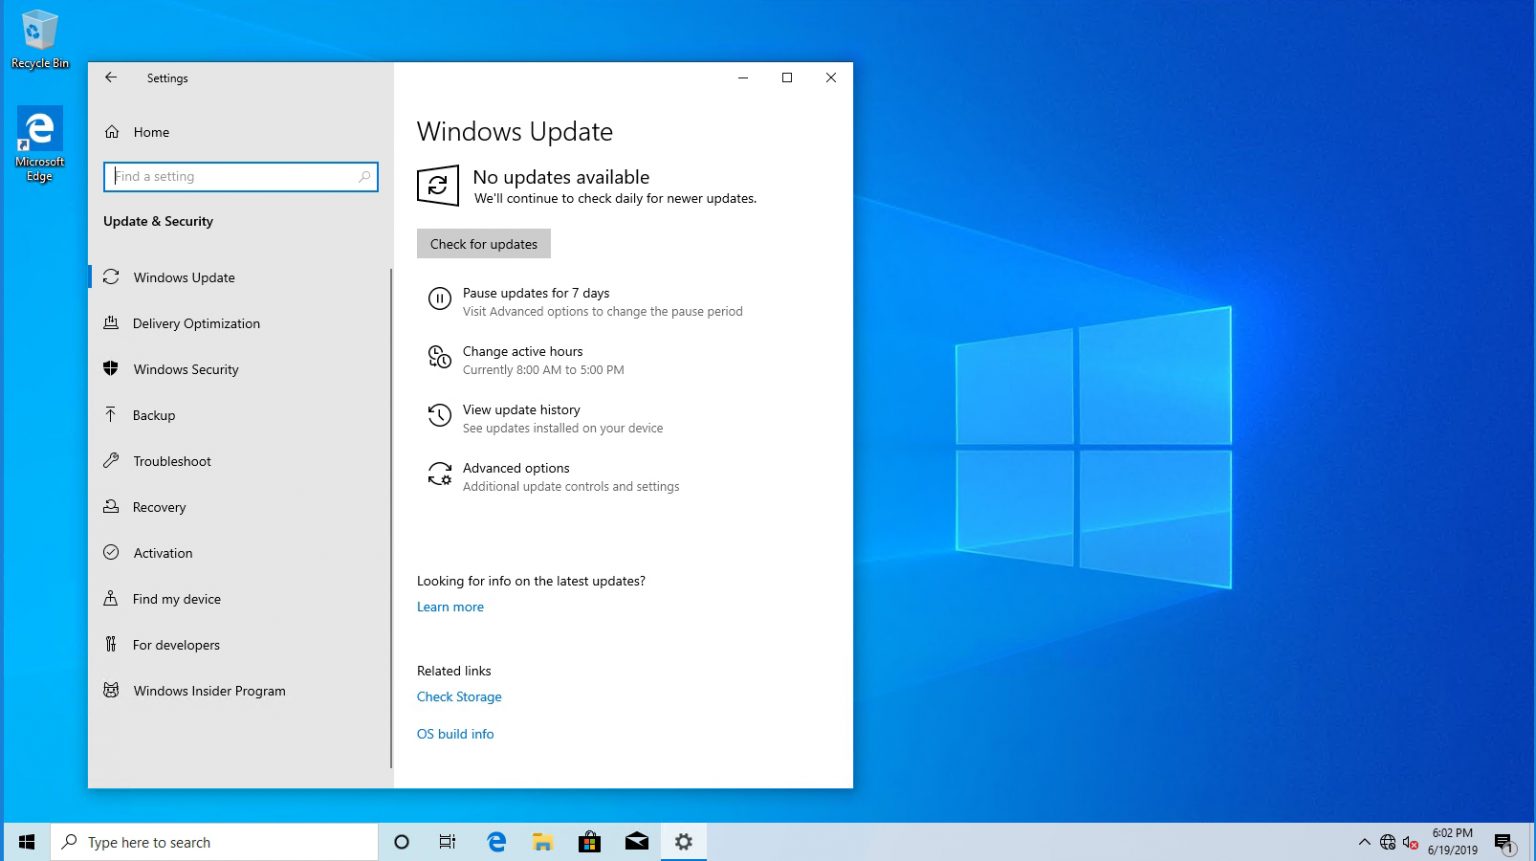Click the OS build info link
This screenshot has width=1536, height=861.
click(x=455, y=733)
